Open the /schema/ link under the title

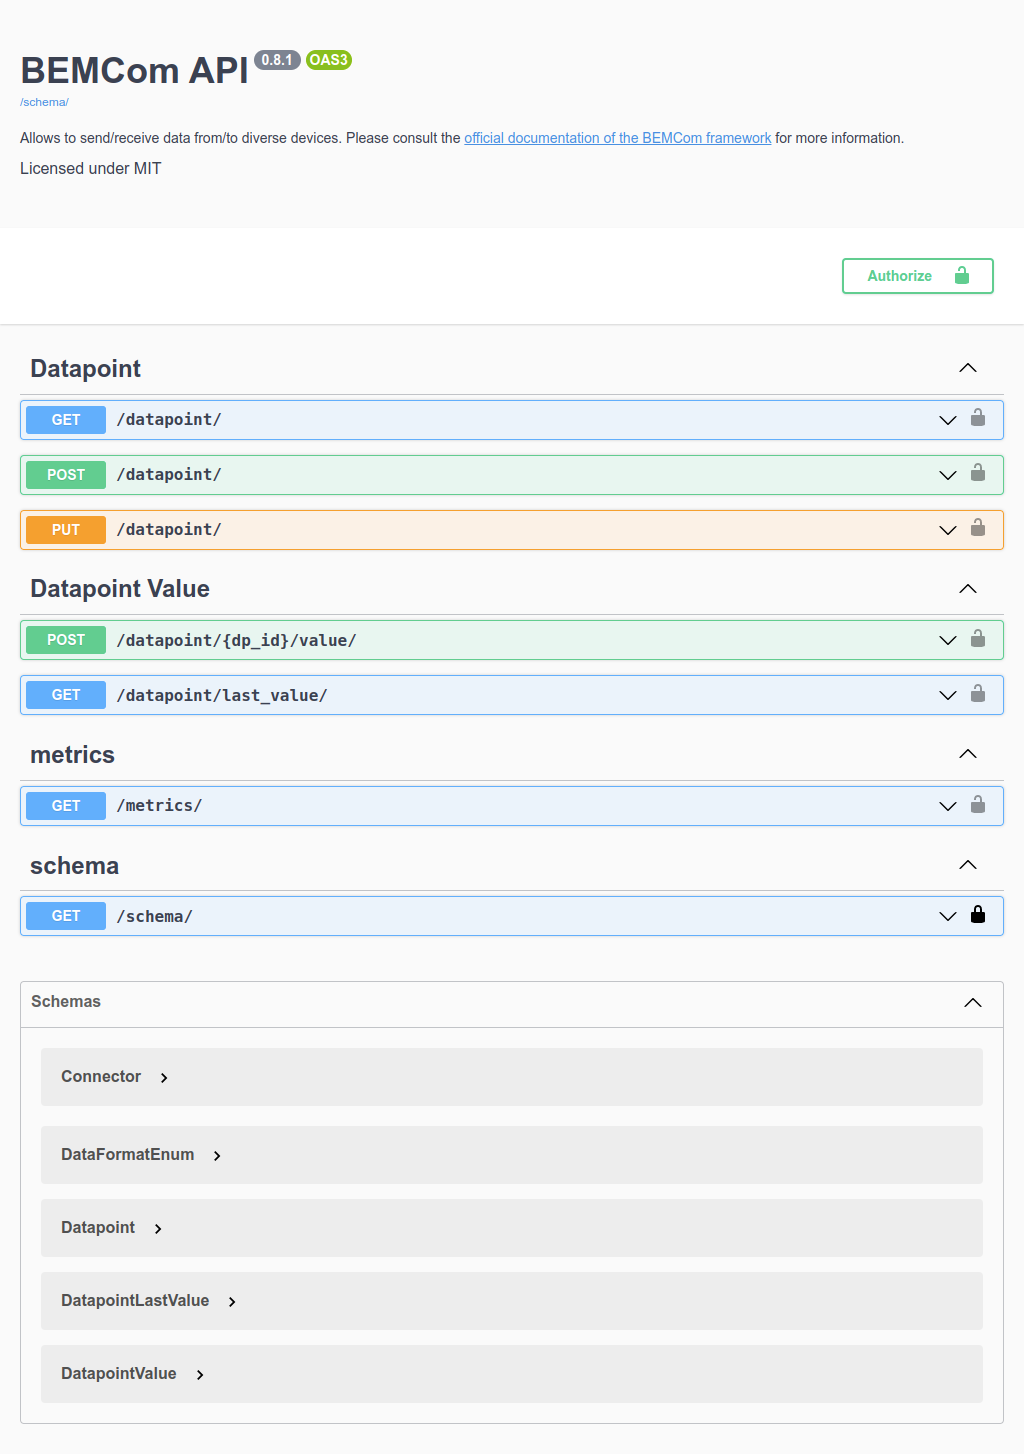44,102
